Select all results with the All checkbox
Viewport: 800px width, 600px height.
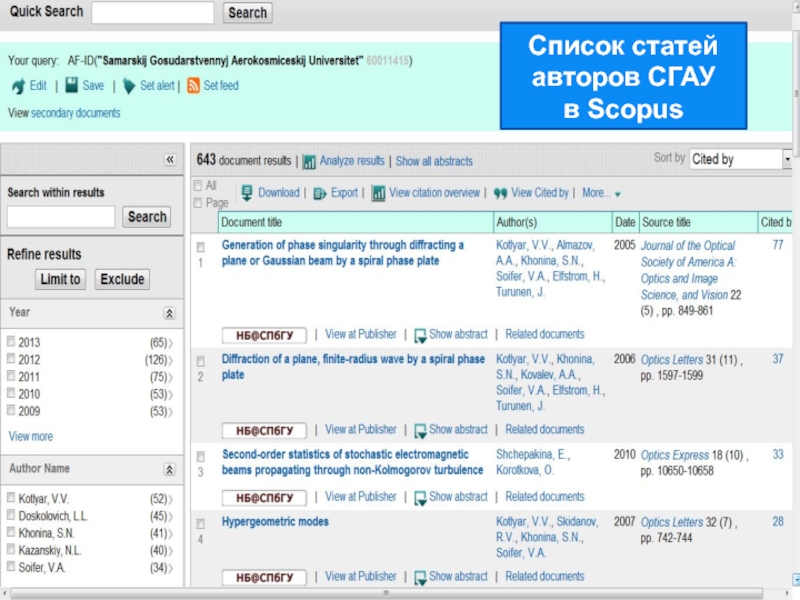click(197, 186)
